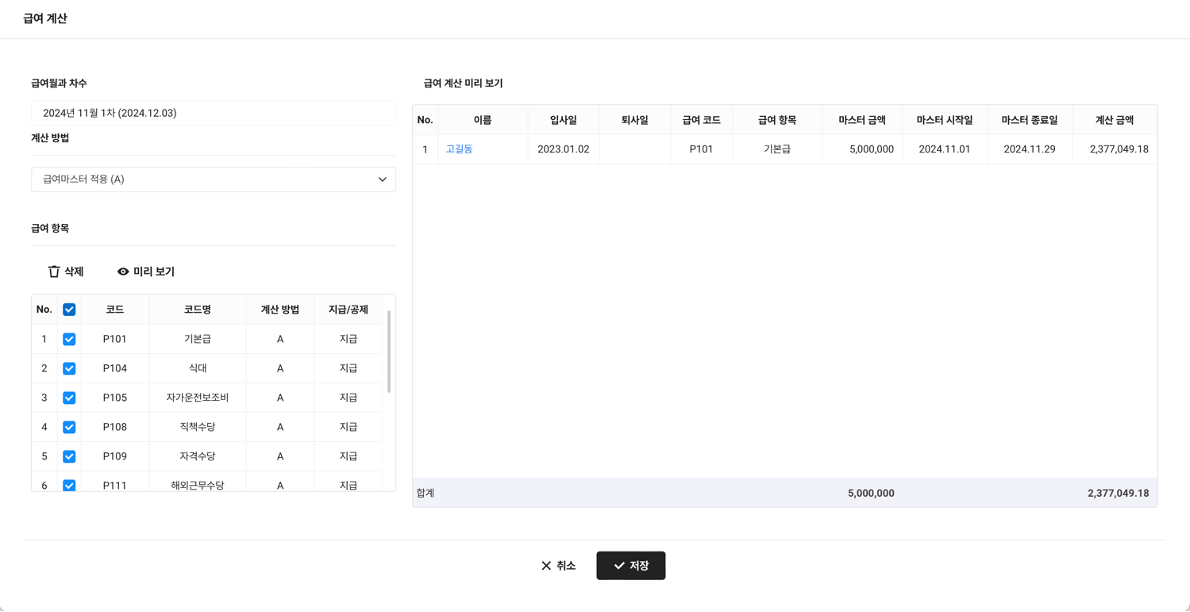Click the eye icon for 미리 보기

123,272
